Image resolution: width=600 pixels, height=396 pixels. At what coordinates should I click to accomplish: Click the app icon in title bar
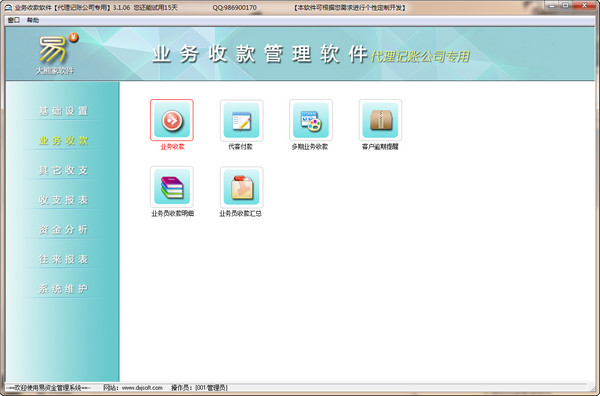coord(8,7)
